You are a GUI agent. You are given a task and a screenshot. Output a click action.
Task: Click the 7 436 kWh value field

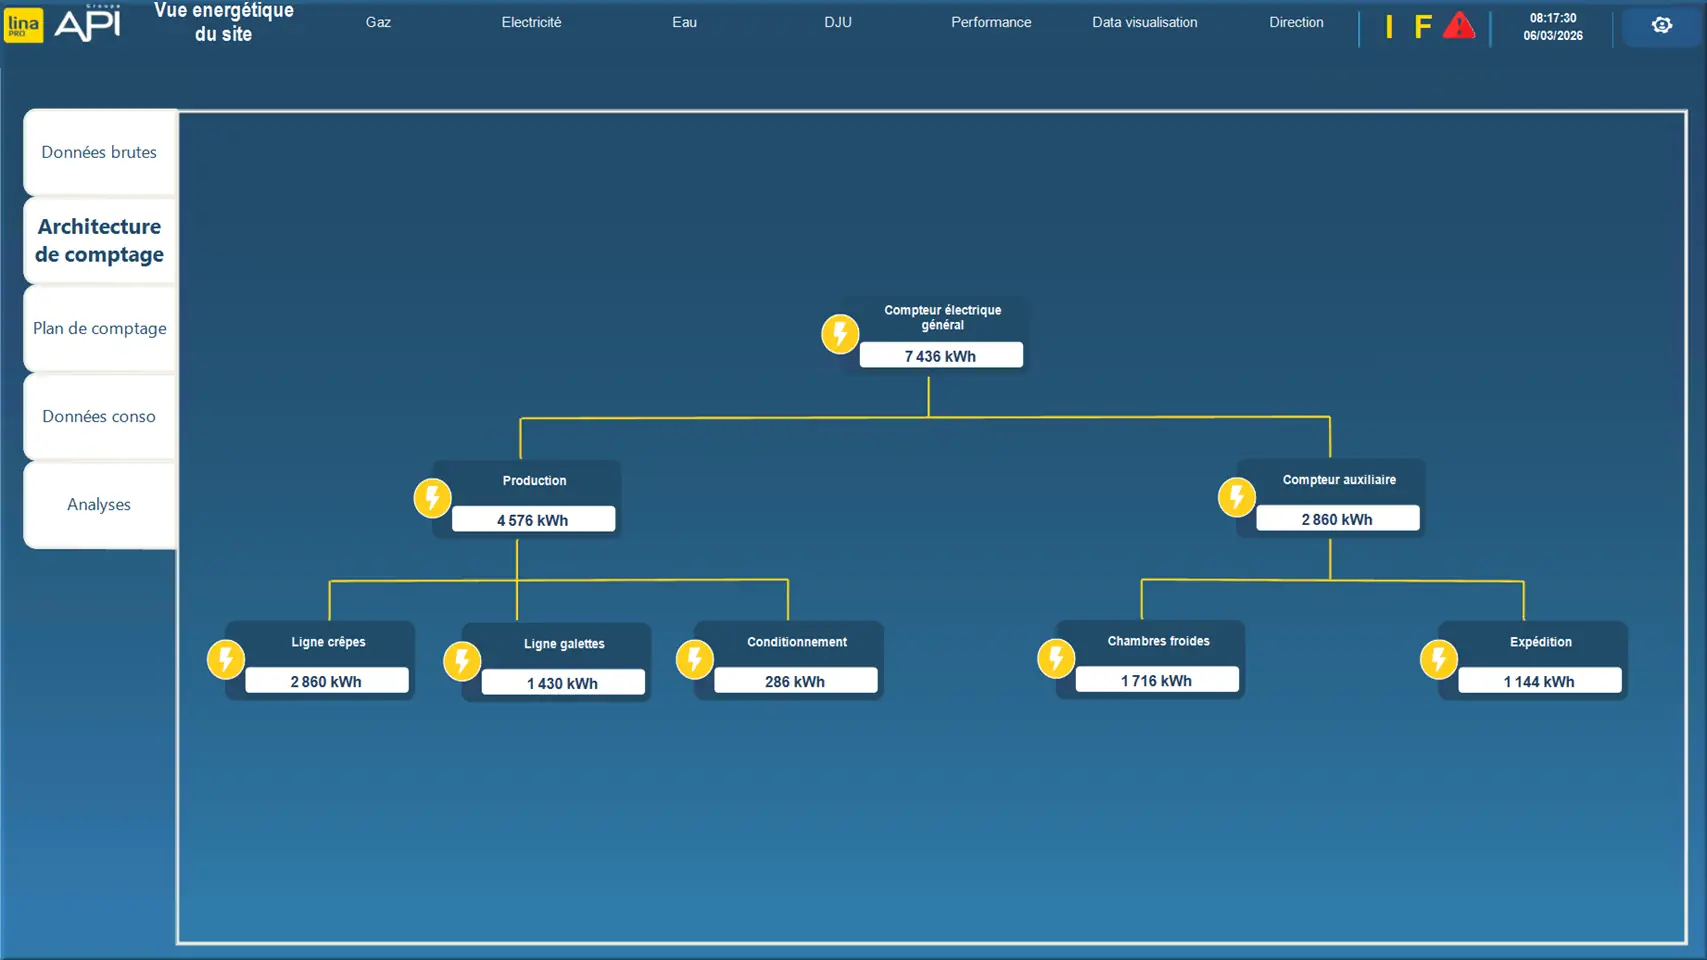pyautogui.click(x=940, y=356)
